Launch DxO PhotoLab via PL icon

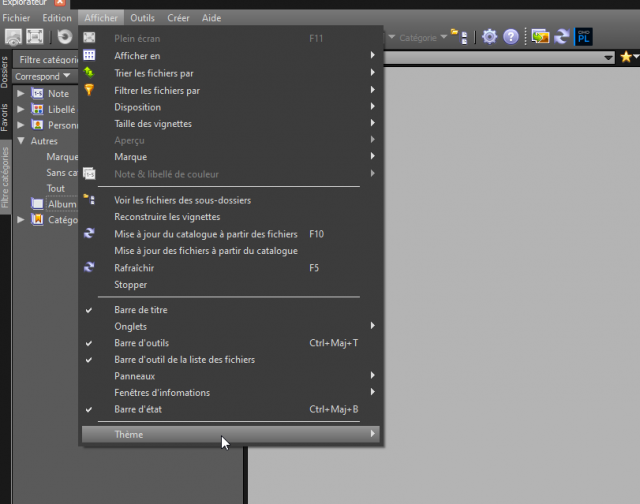(x=583, y=37)
